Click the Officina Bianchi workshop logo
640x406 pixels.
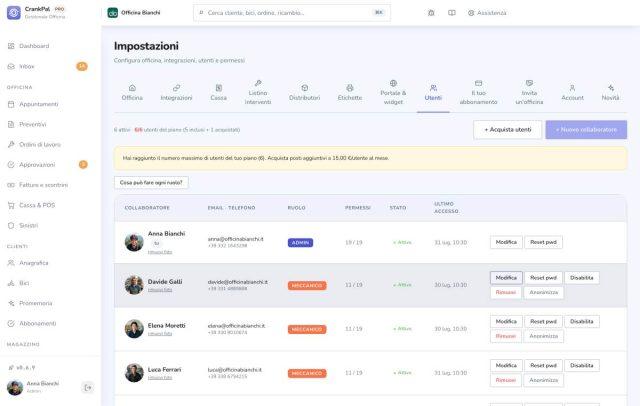113,13
